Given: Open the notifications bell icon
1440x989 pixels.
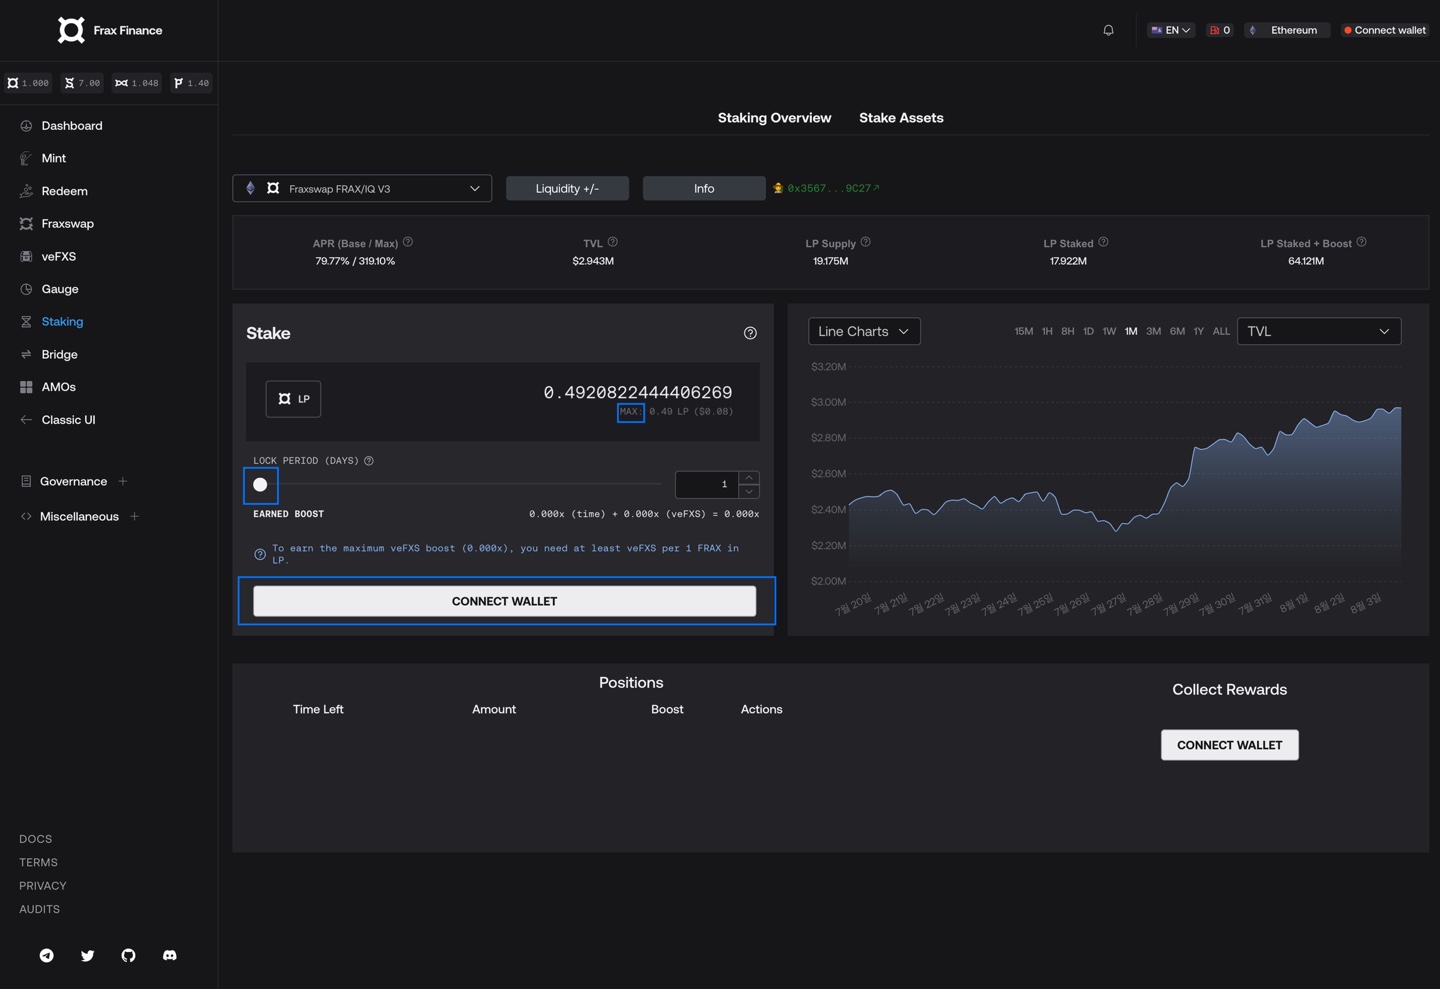Looking at the screenshot, I should point(1108,30).
